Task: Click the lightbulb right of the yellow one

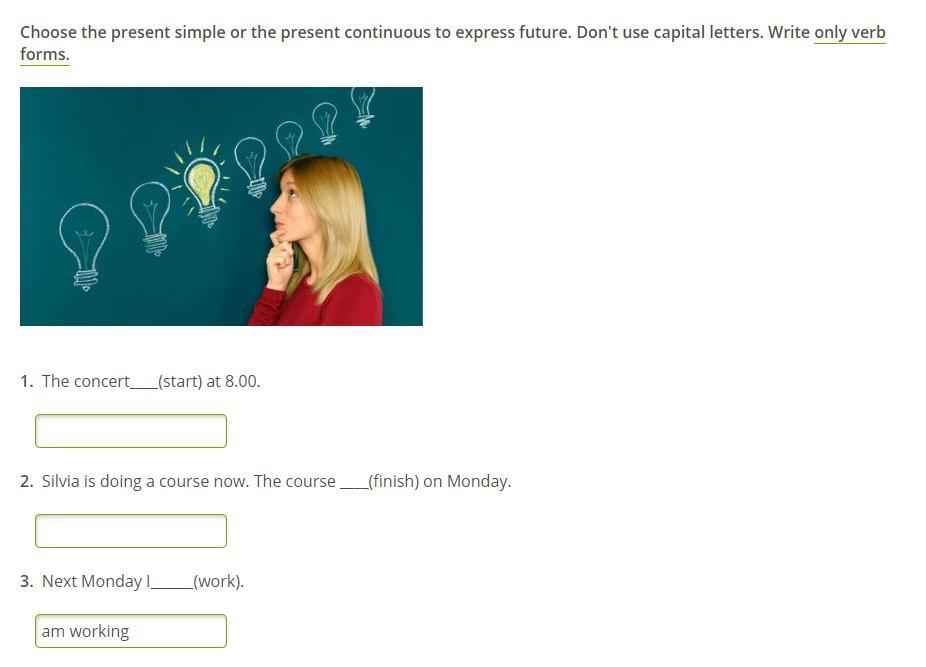Action: (250, 164)
